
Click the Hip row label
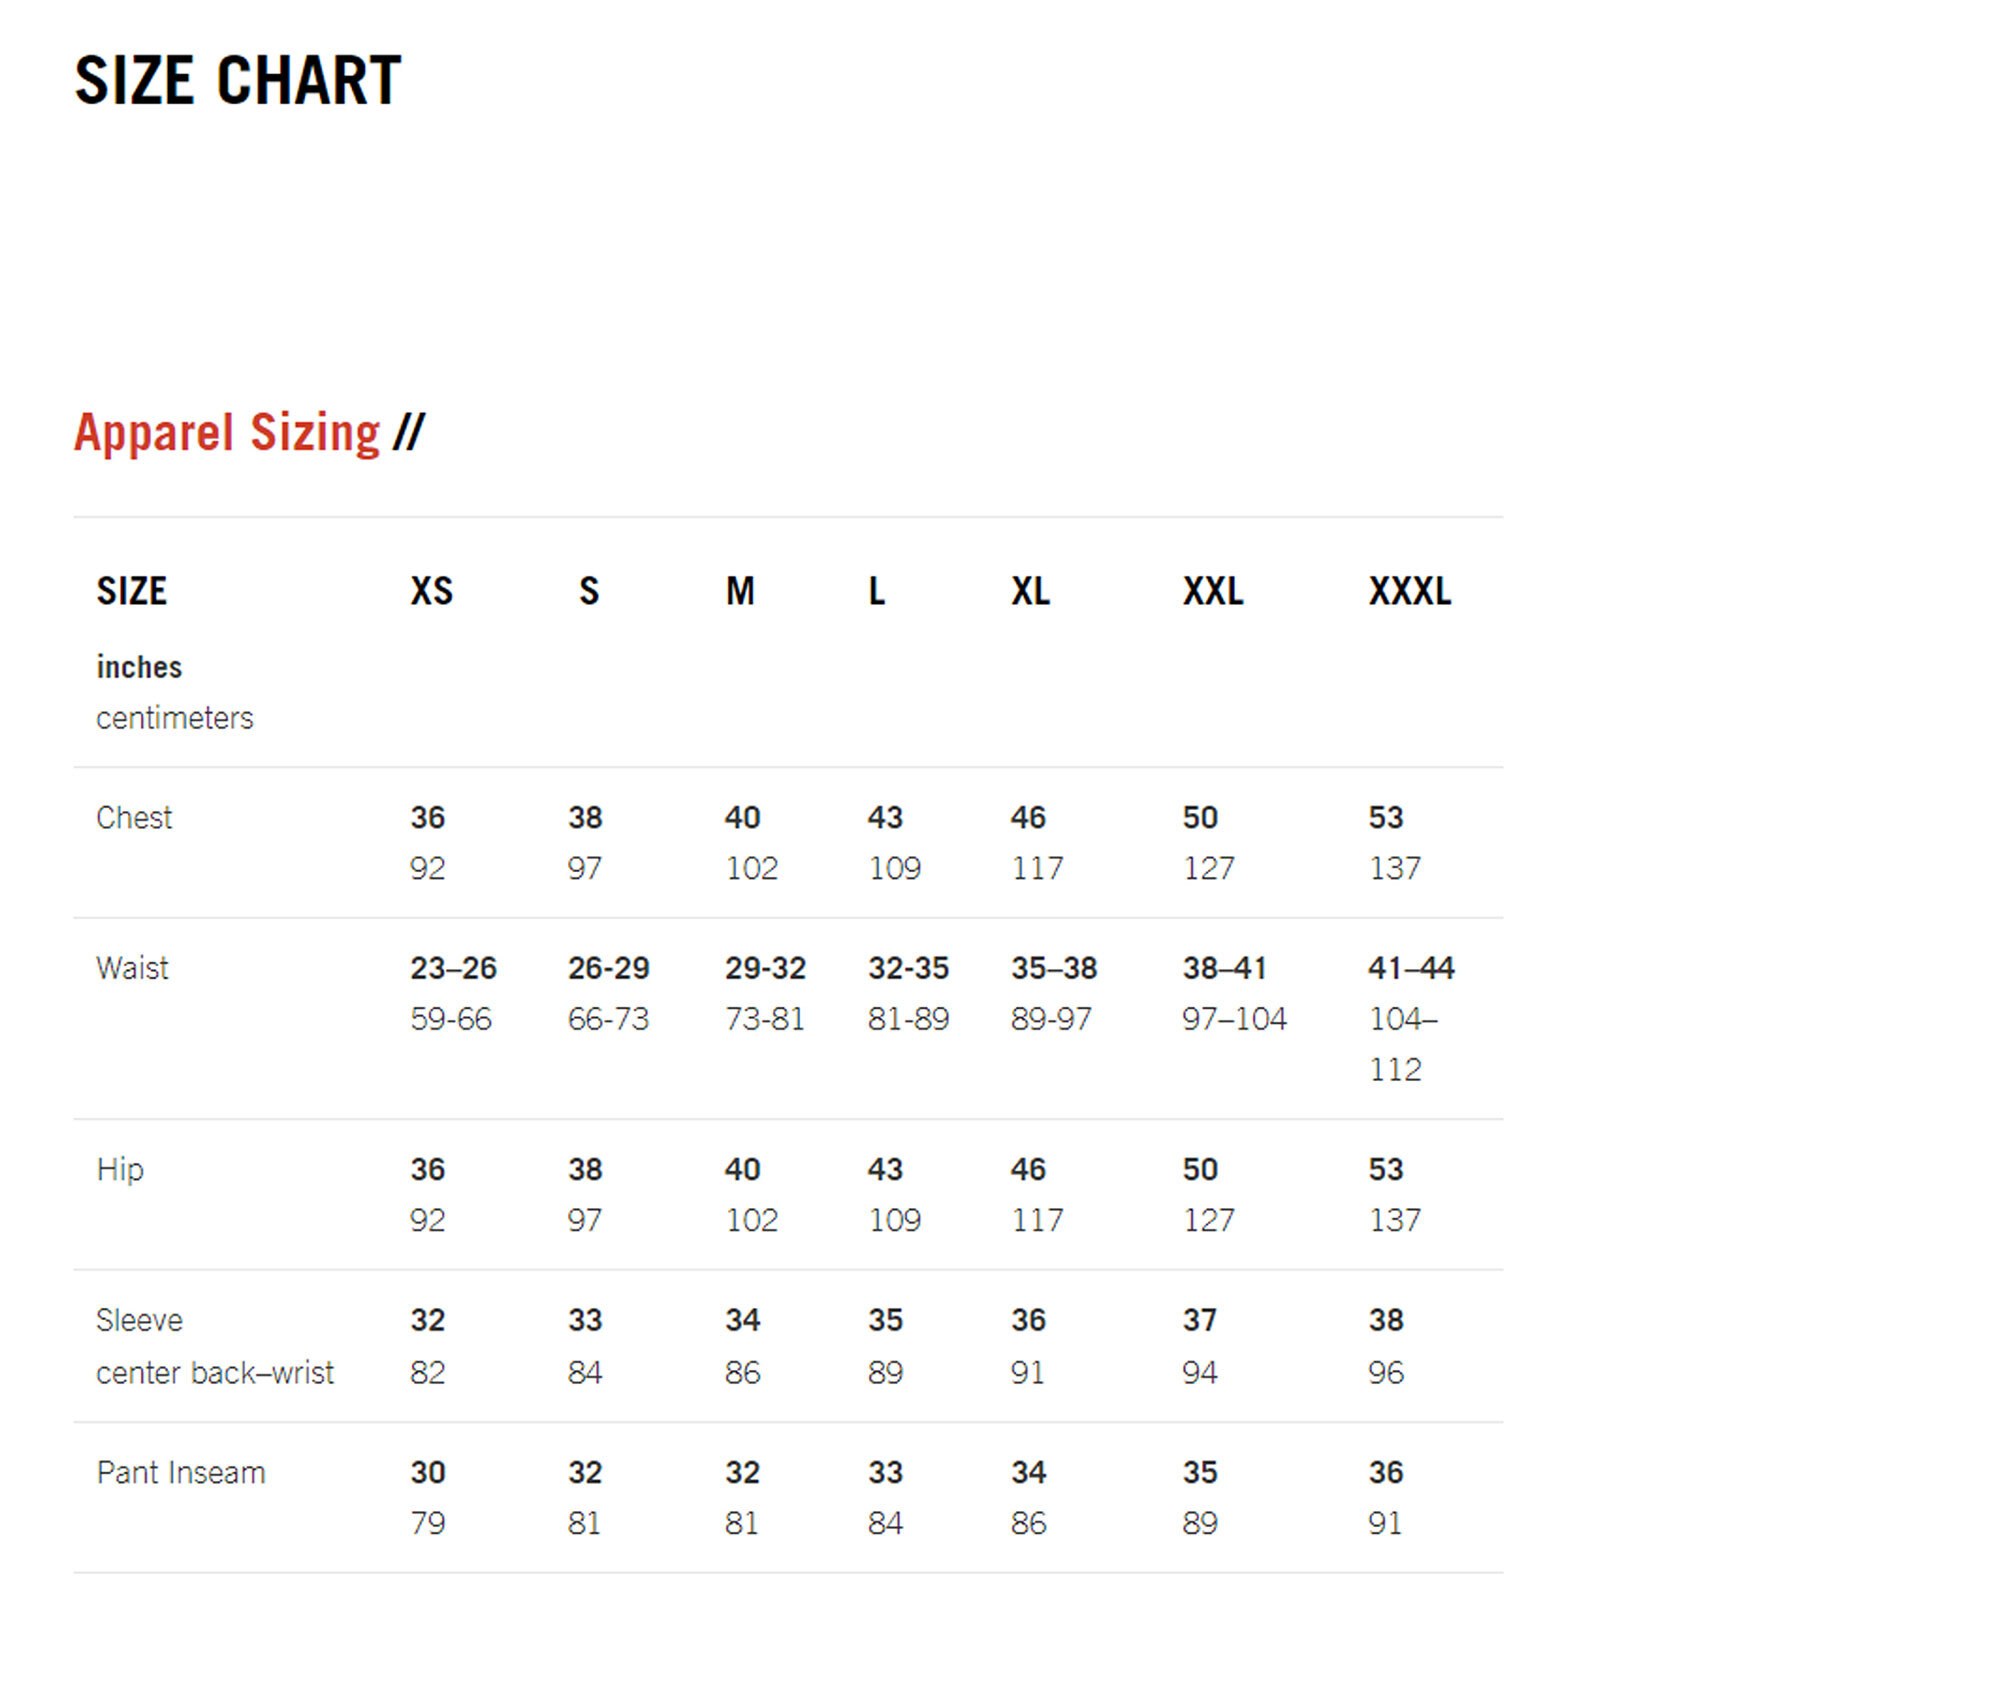pyautogui.click(x=120, y=1169)
